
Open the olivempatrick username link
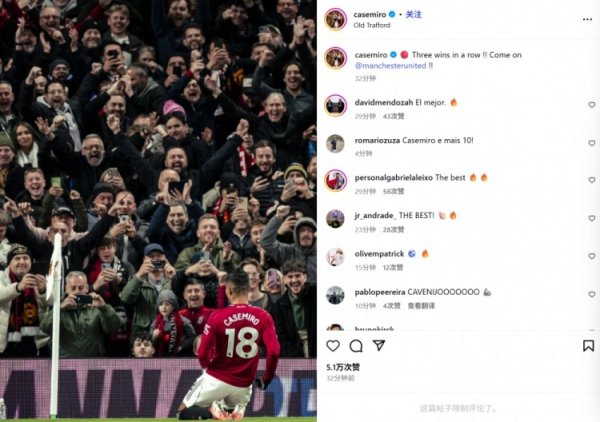click(x=379, y=254)
